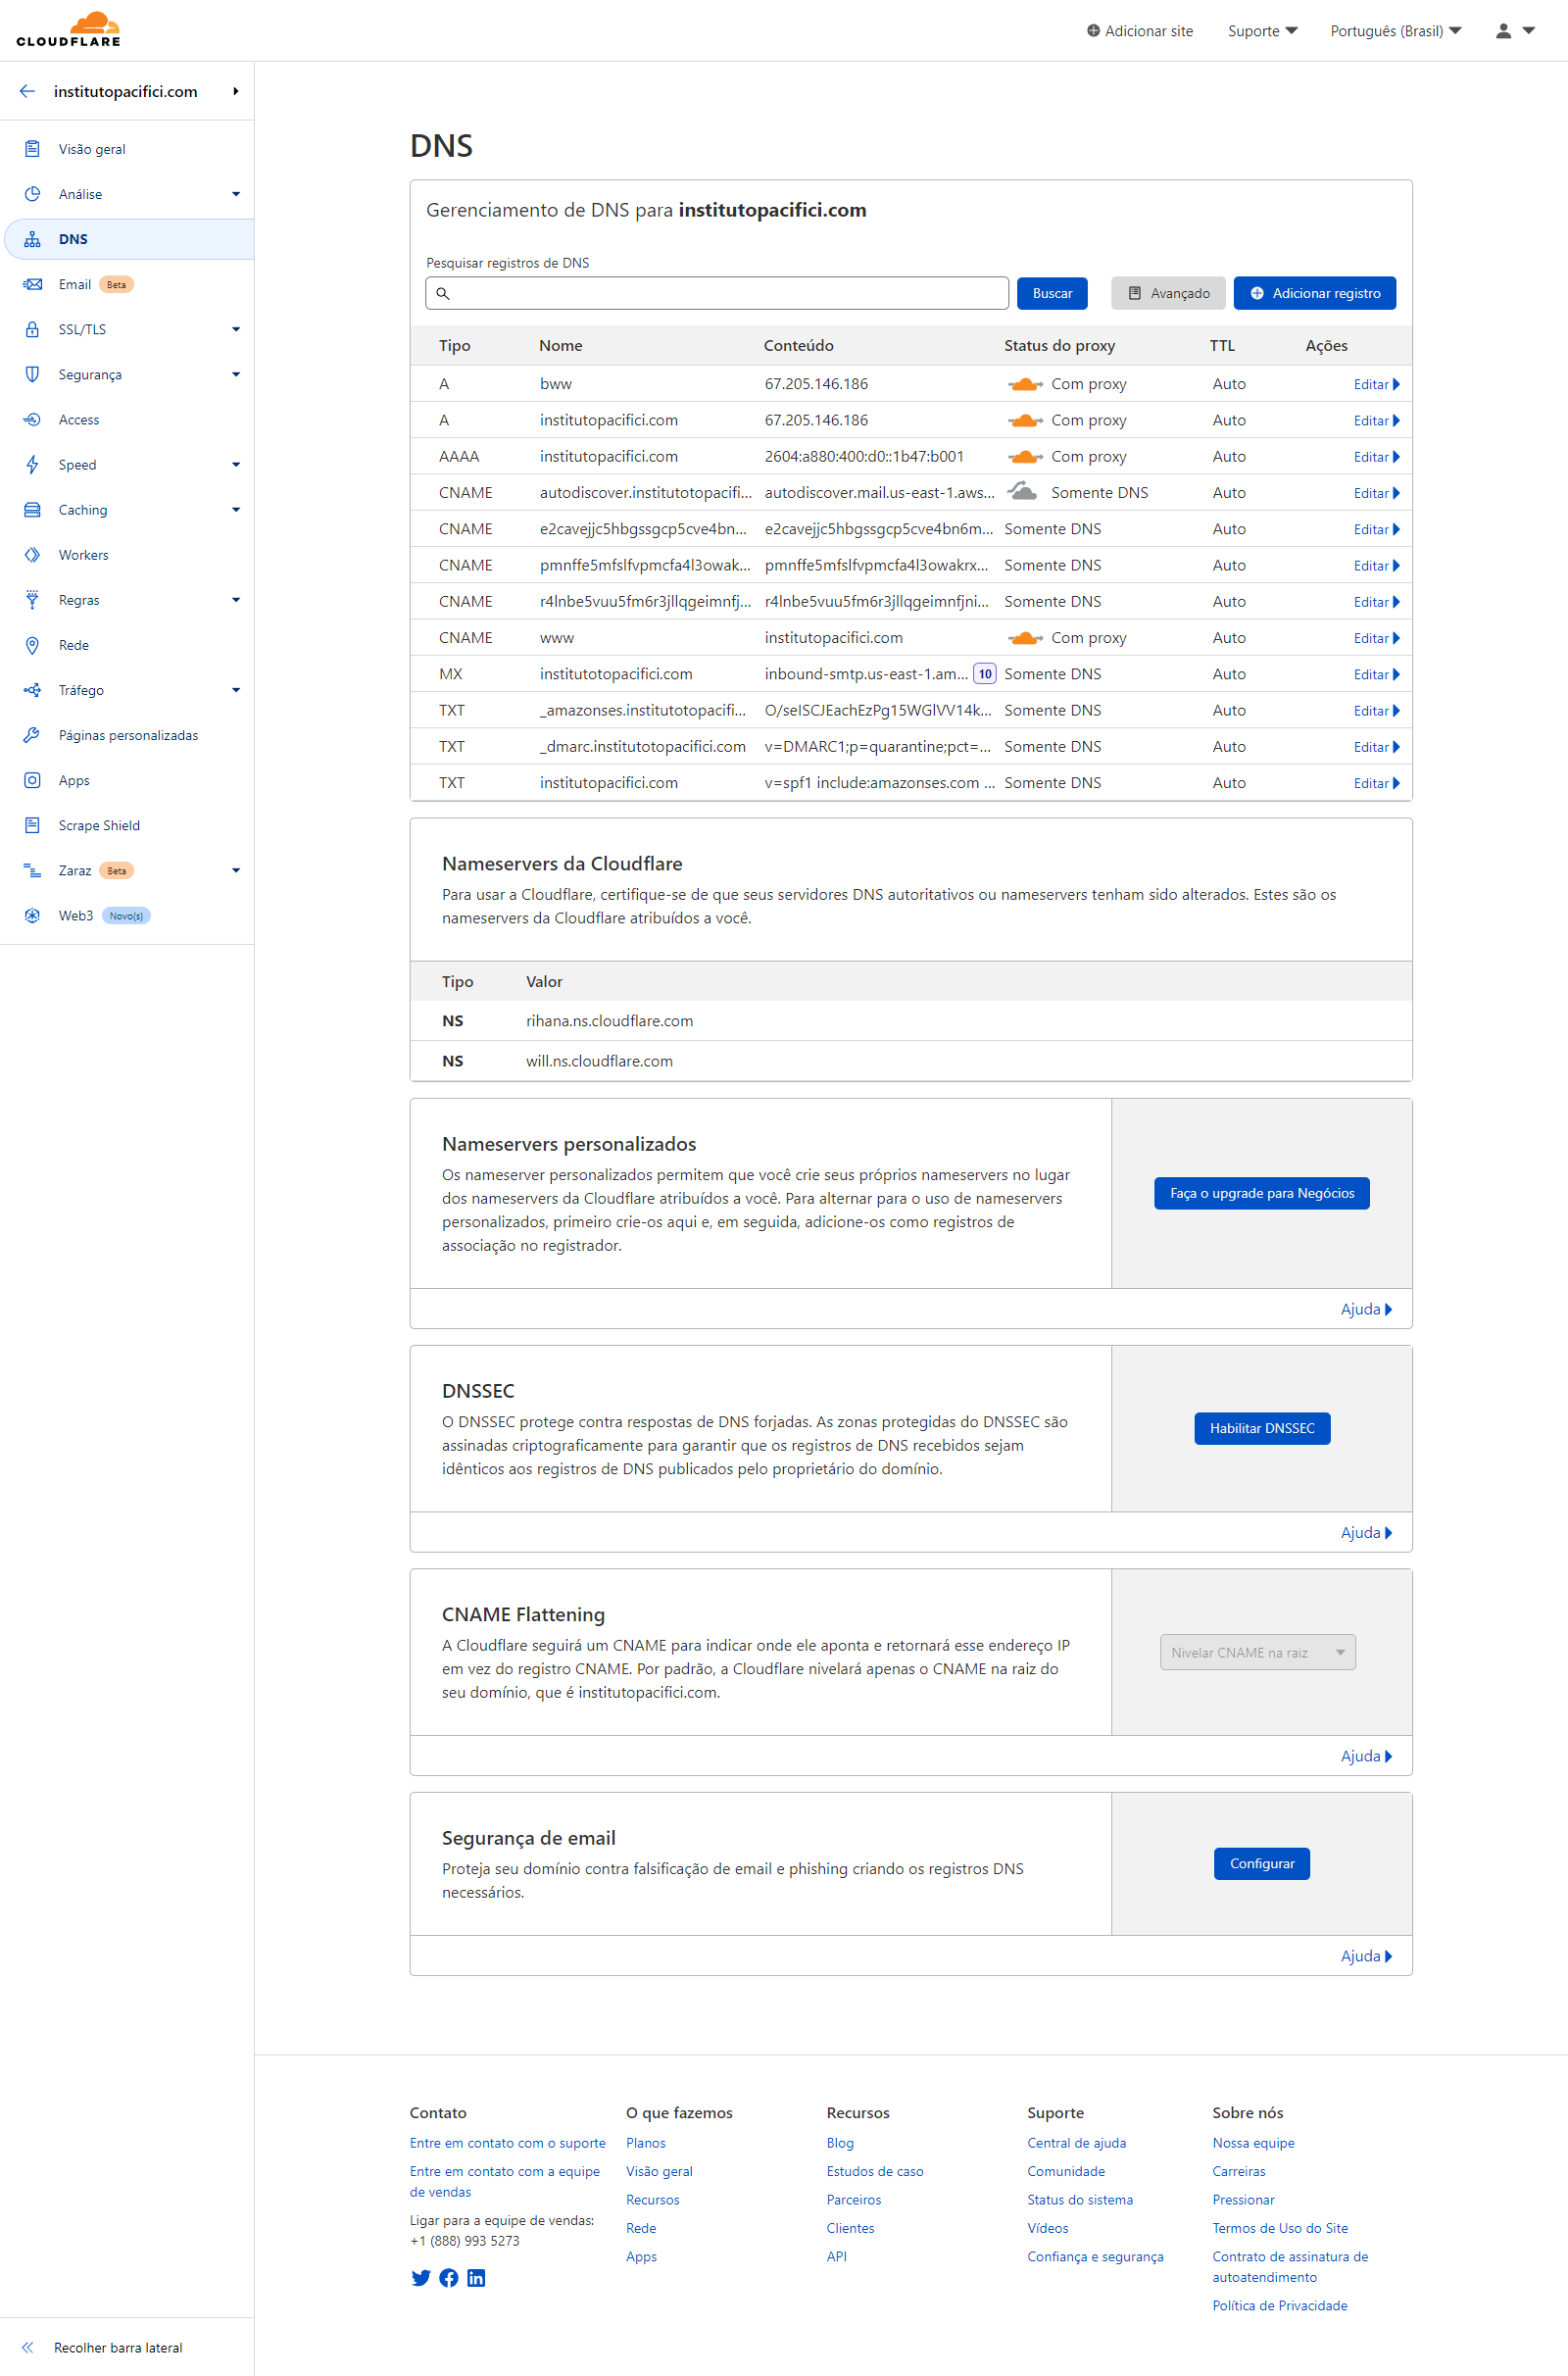This screenshot has width=1568, height=2376.
Task: Click Política de Privacidade footer link
Action: pyautogui.click(x=1280, y=2305)
